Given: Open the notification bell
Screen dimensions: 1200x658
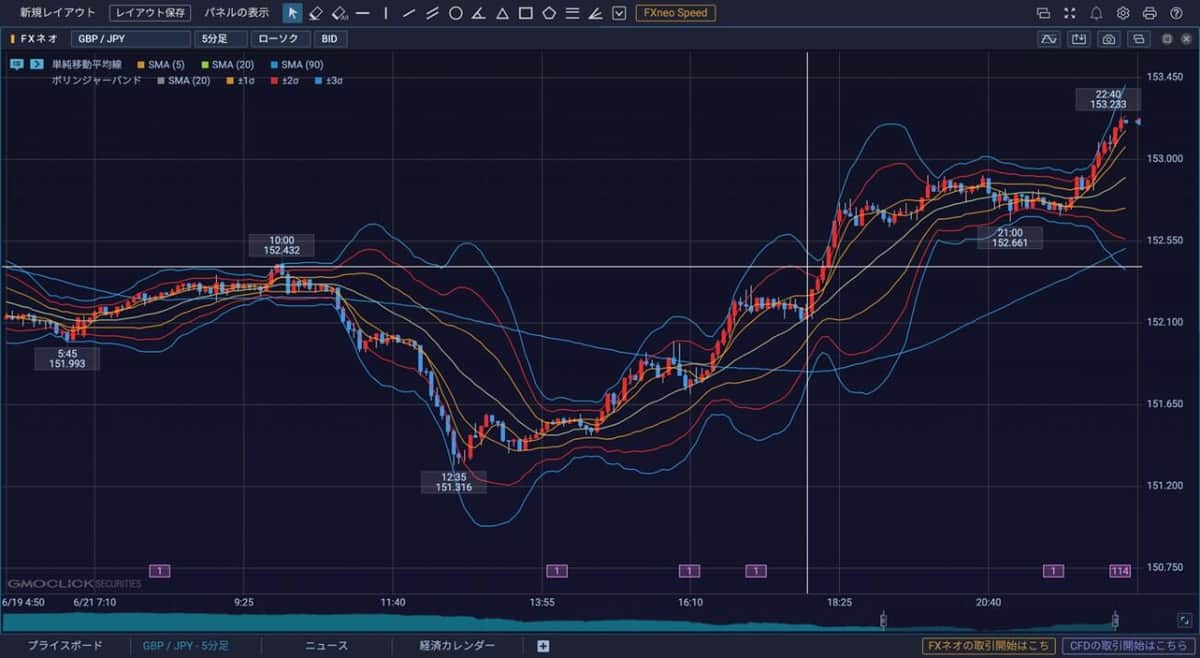Looking at the screenshot, I should click(x=1096, y=13).
